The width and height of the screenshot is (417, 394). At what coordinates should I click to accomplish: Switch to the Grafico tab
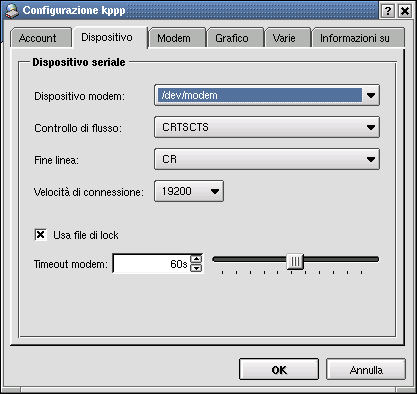[x=235, y=38]
